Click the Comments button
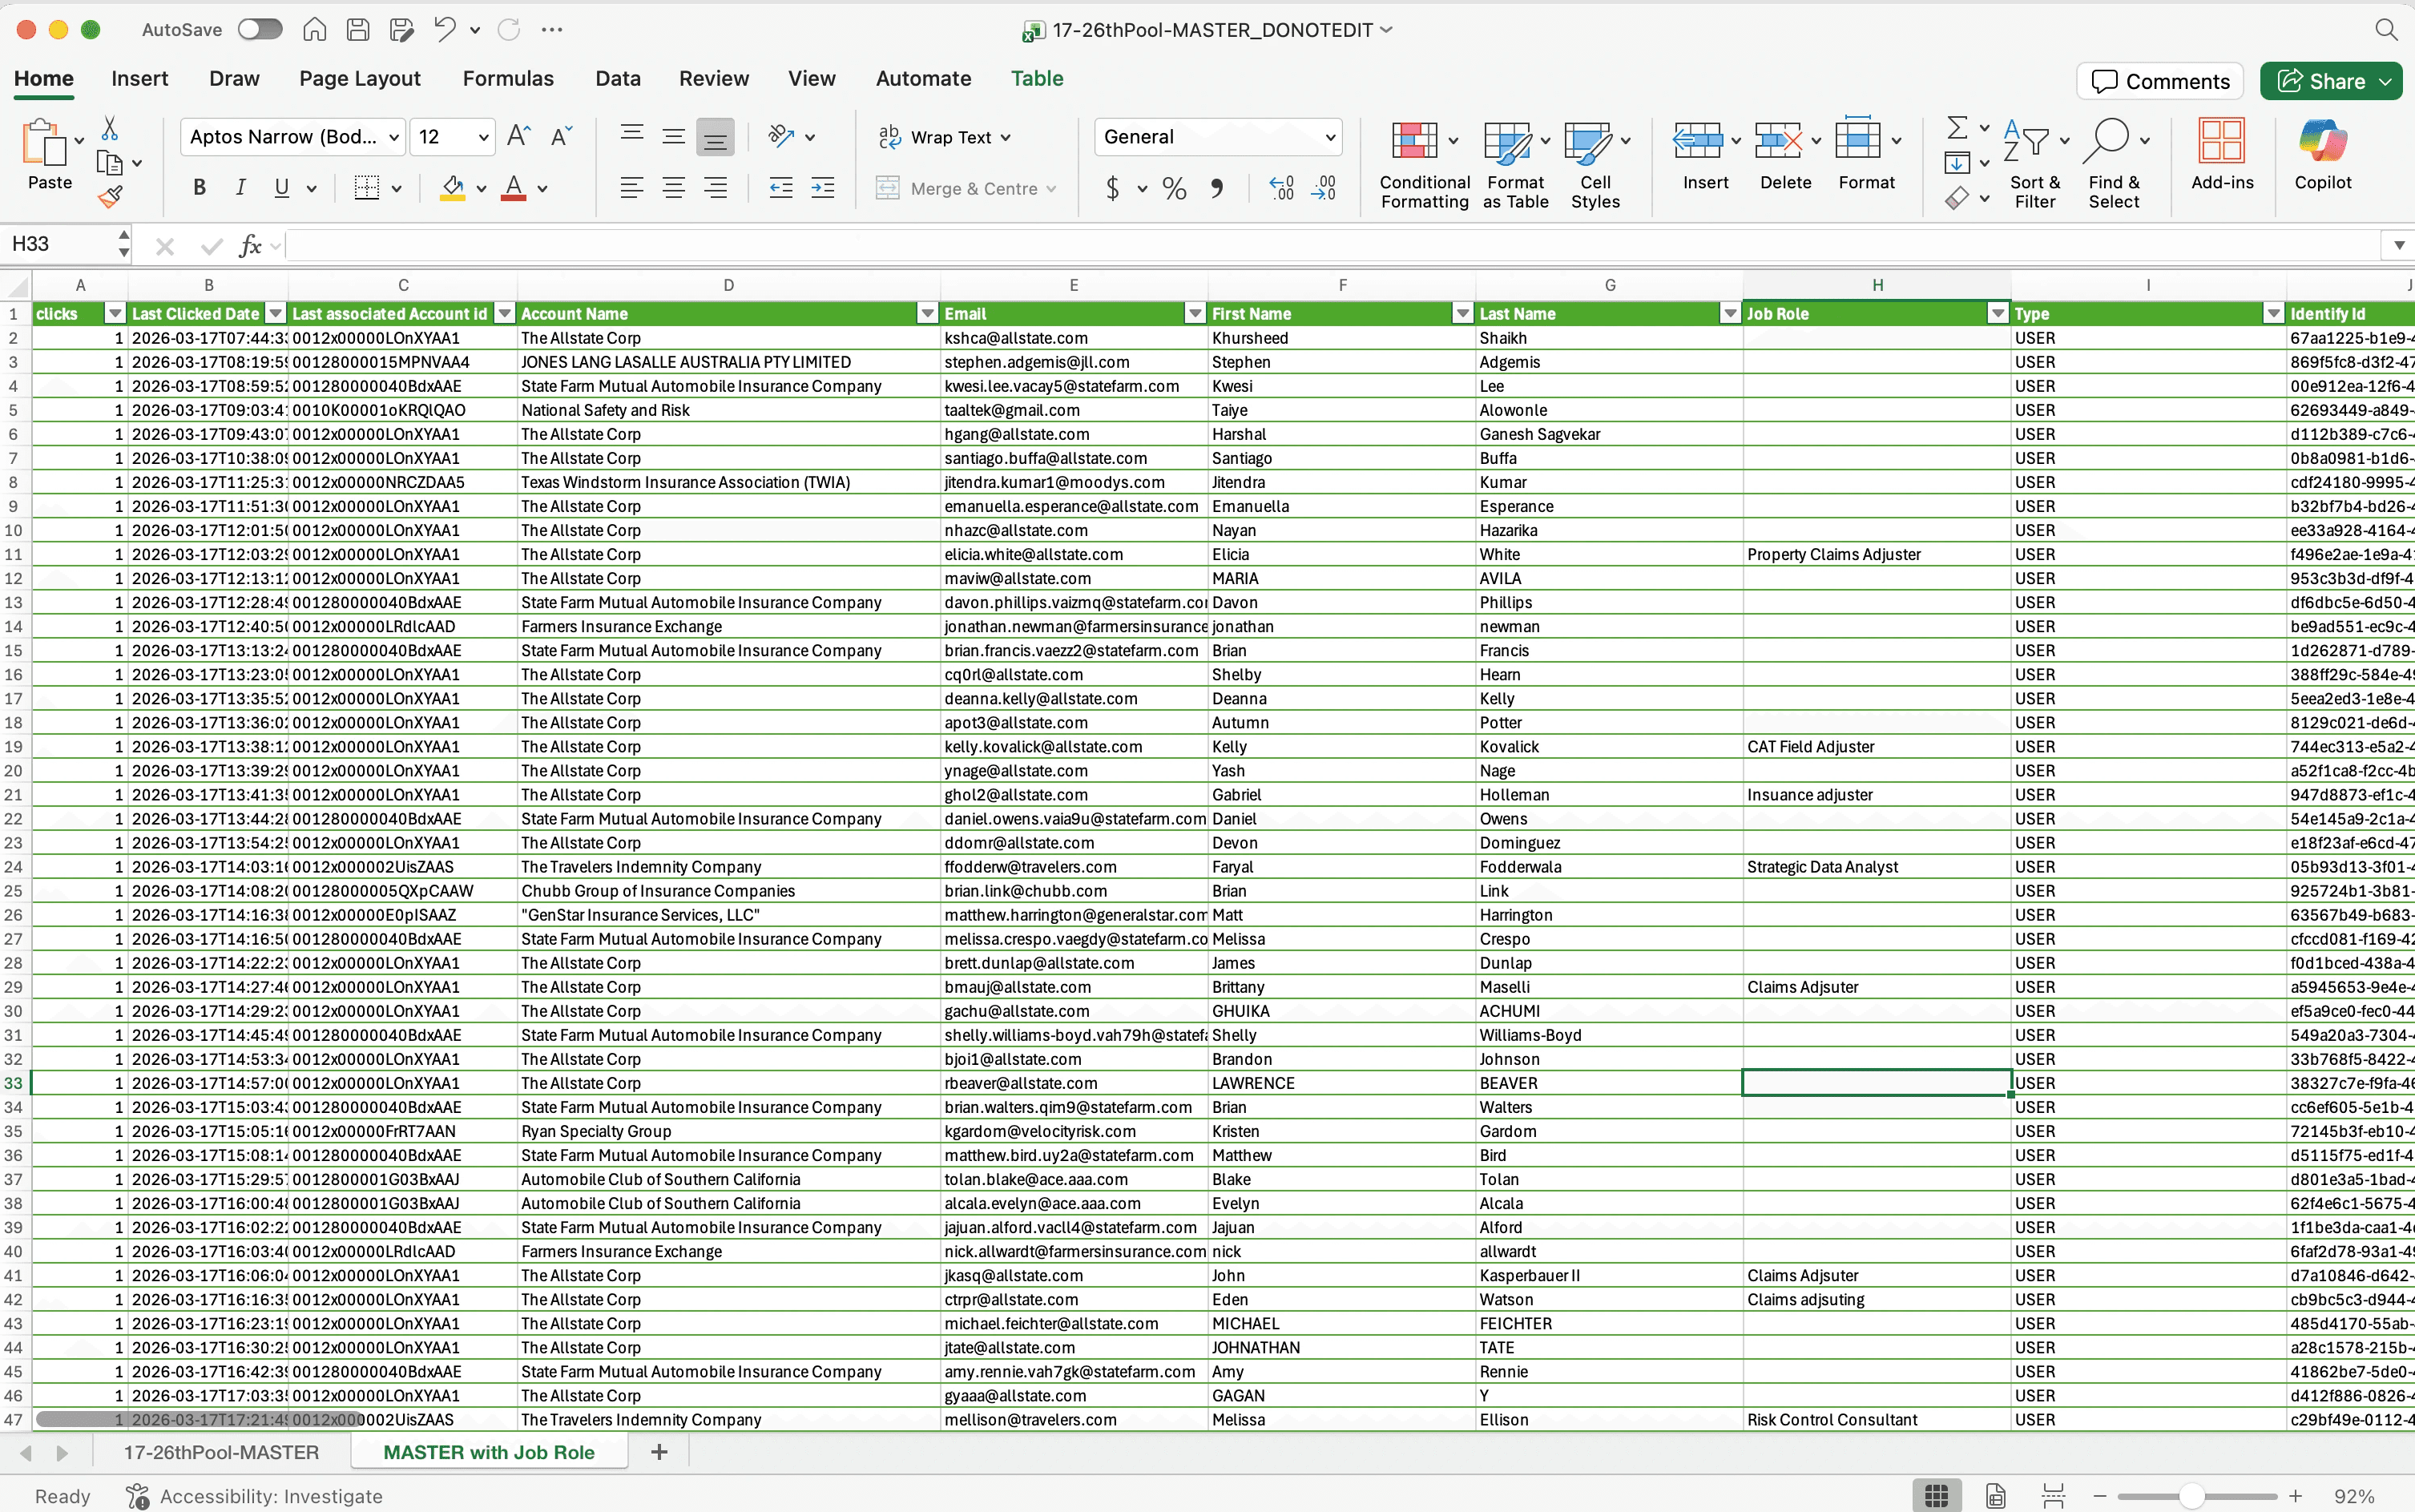This screenshot has width=2415, height=1512. [x=2160, y=81]
